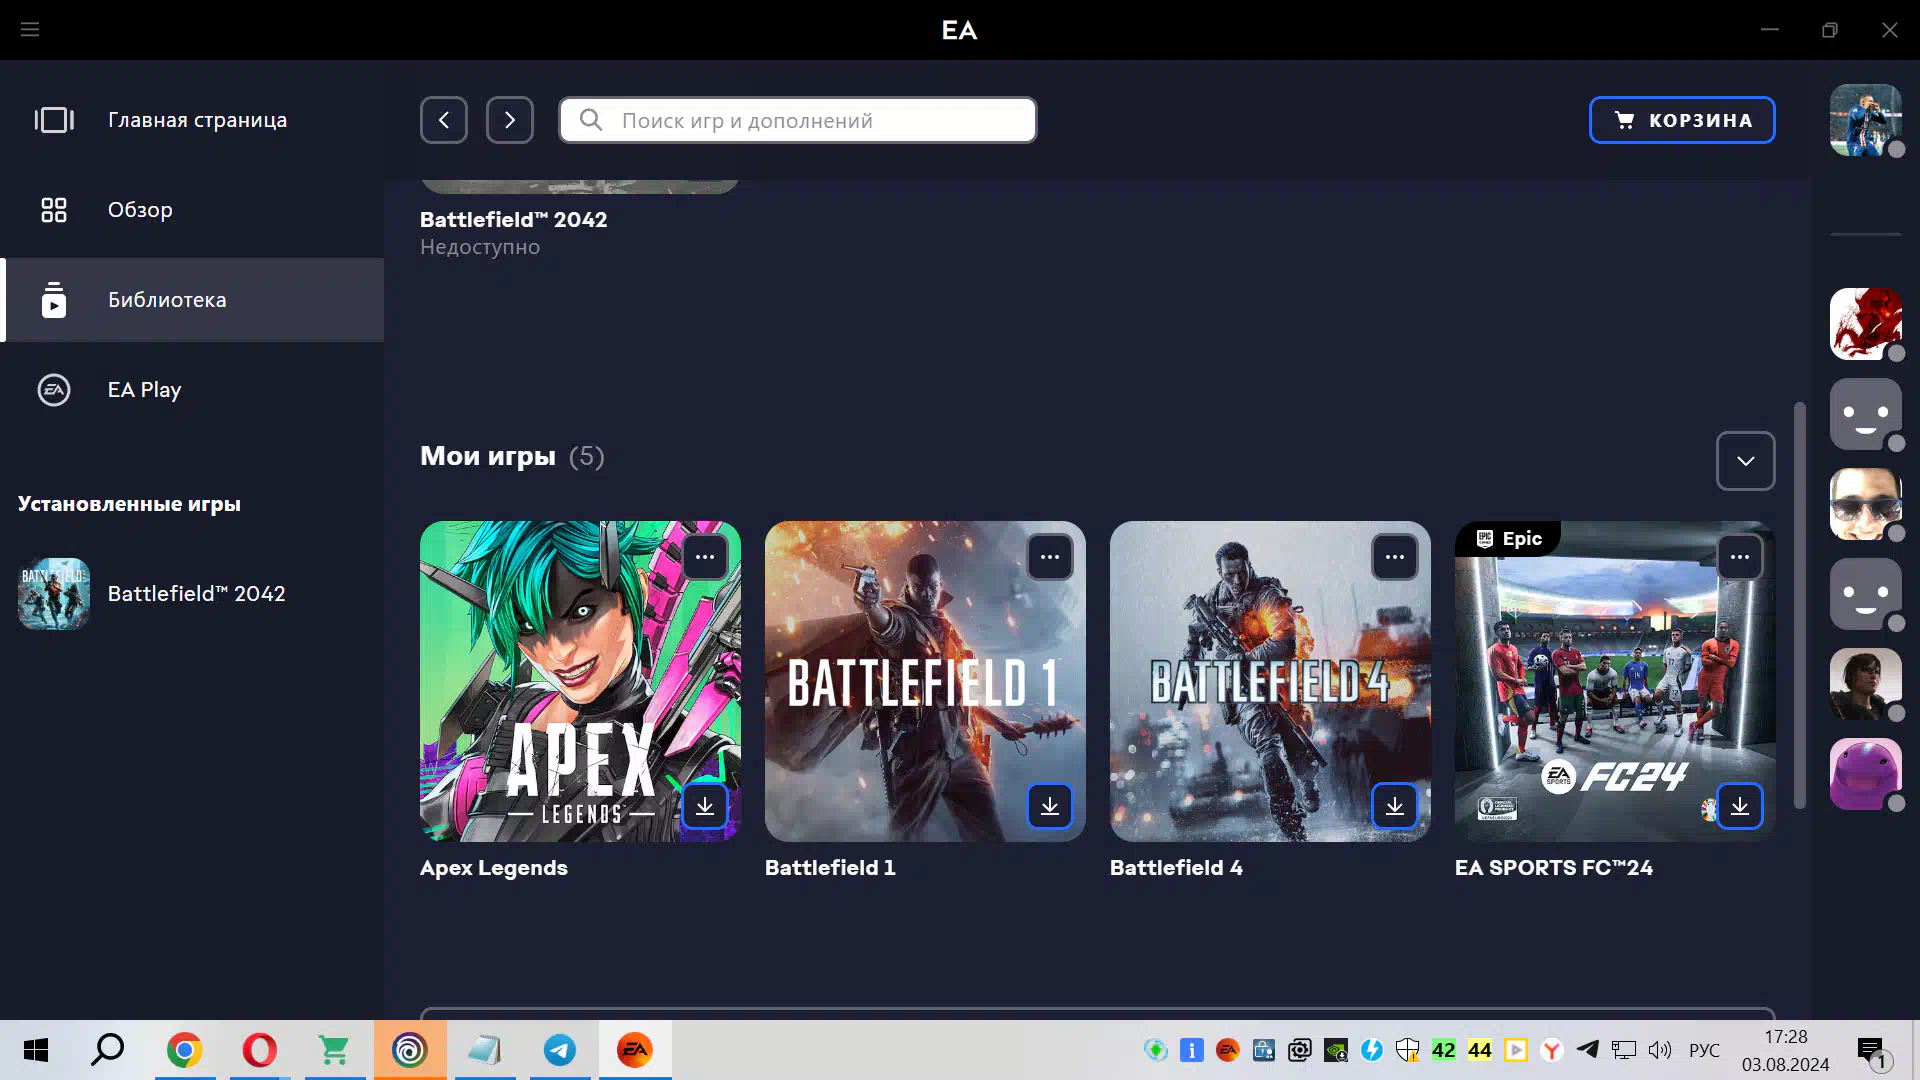Download Apex Legends

coord(705,806)
